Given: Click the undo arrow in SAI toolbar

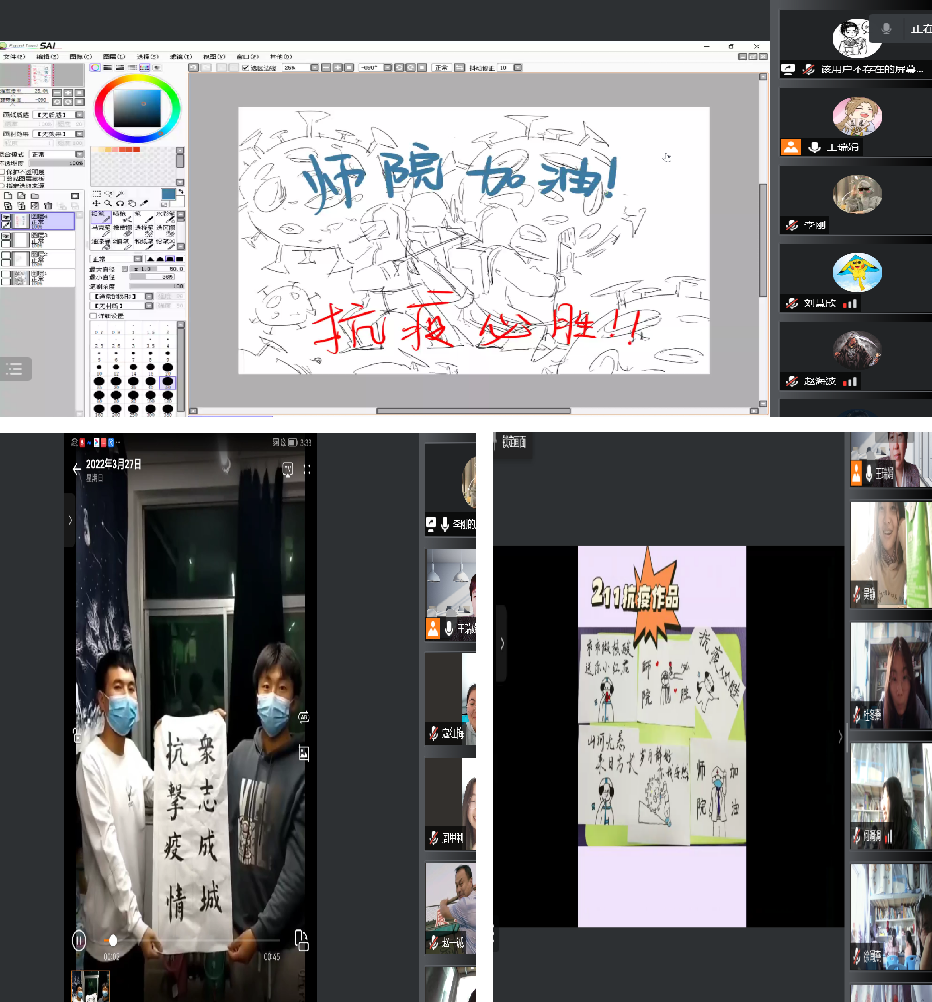Looking at the screenshot, I should 194,67.
